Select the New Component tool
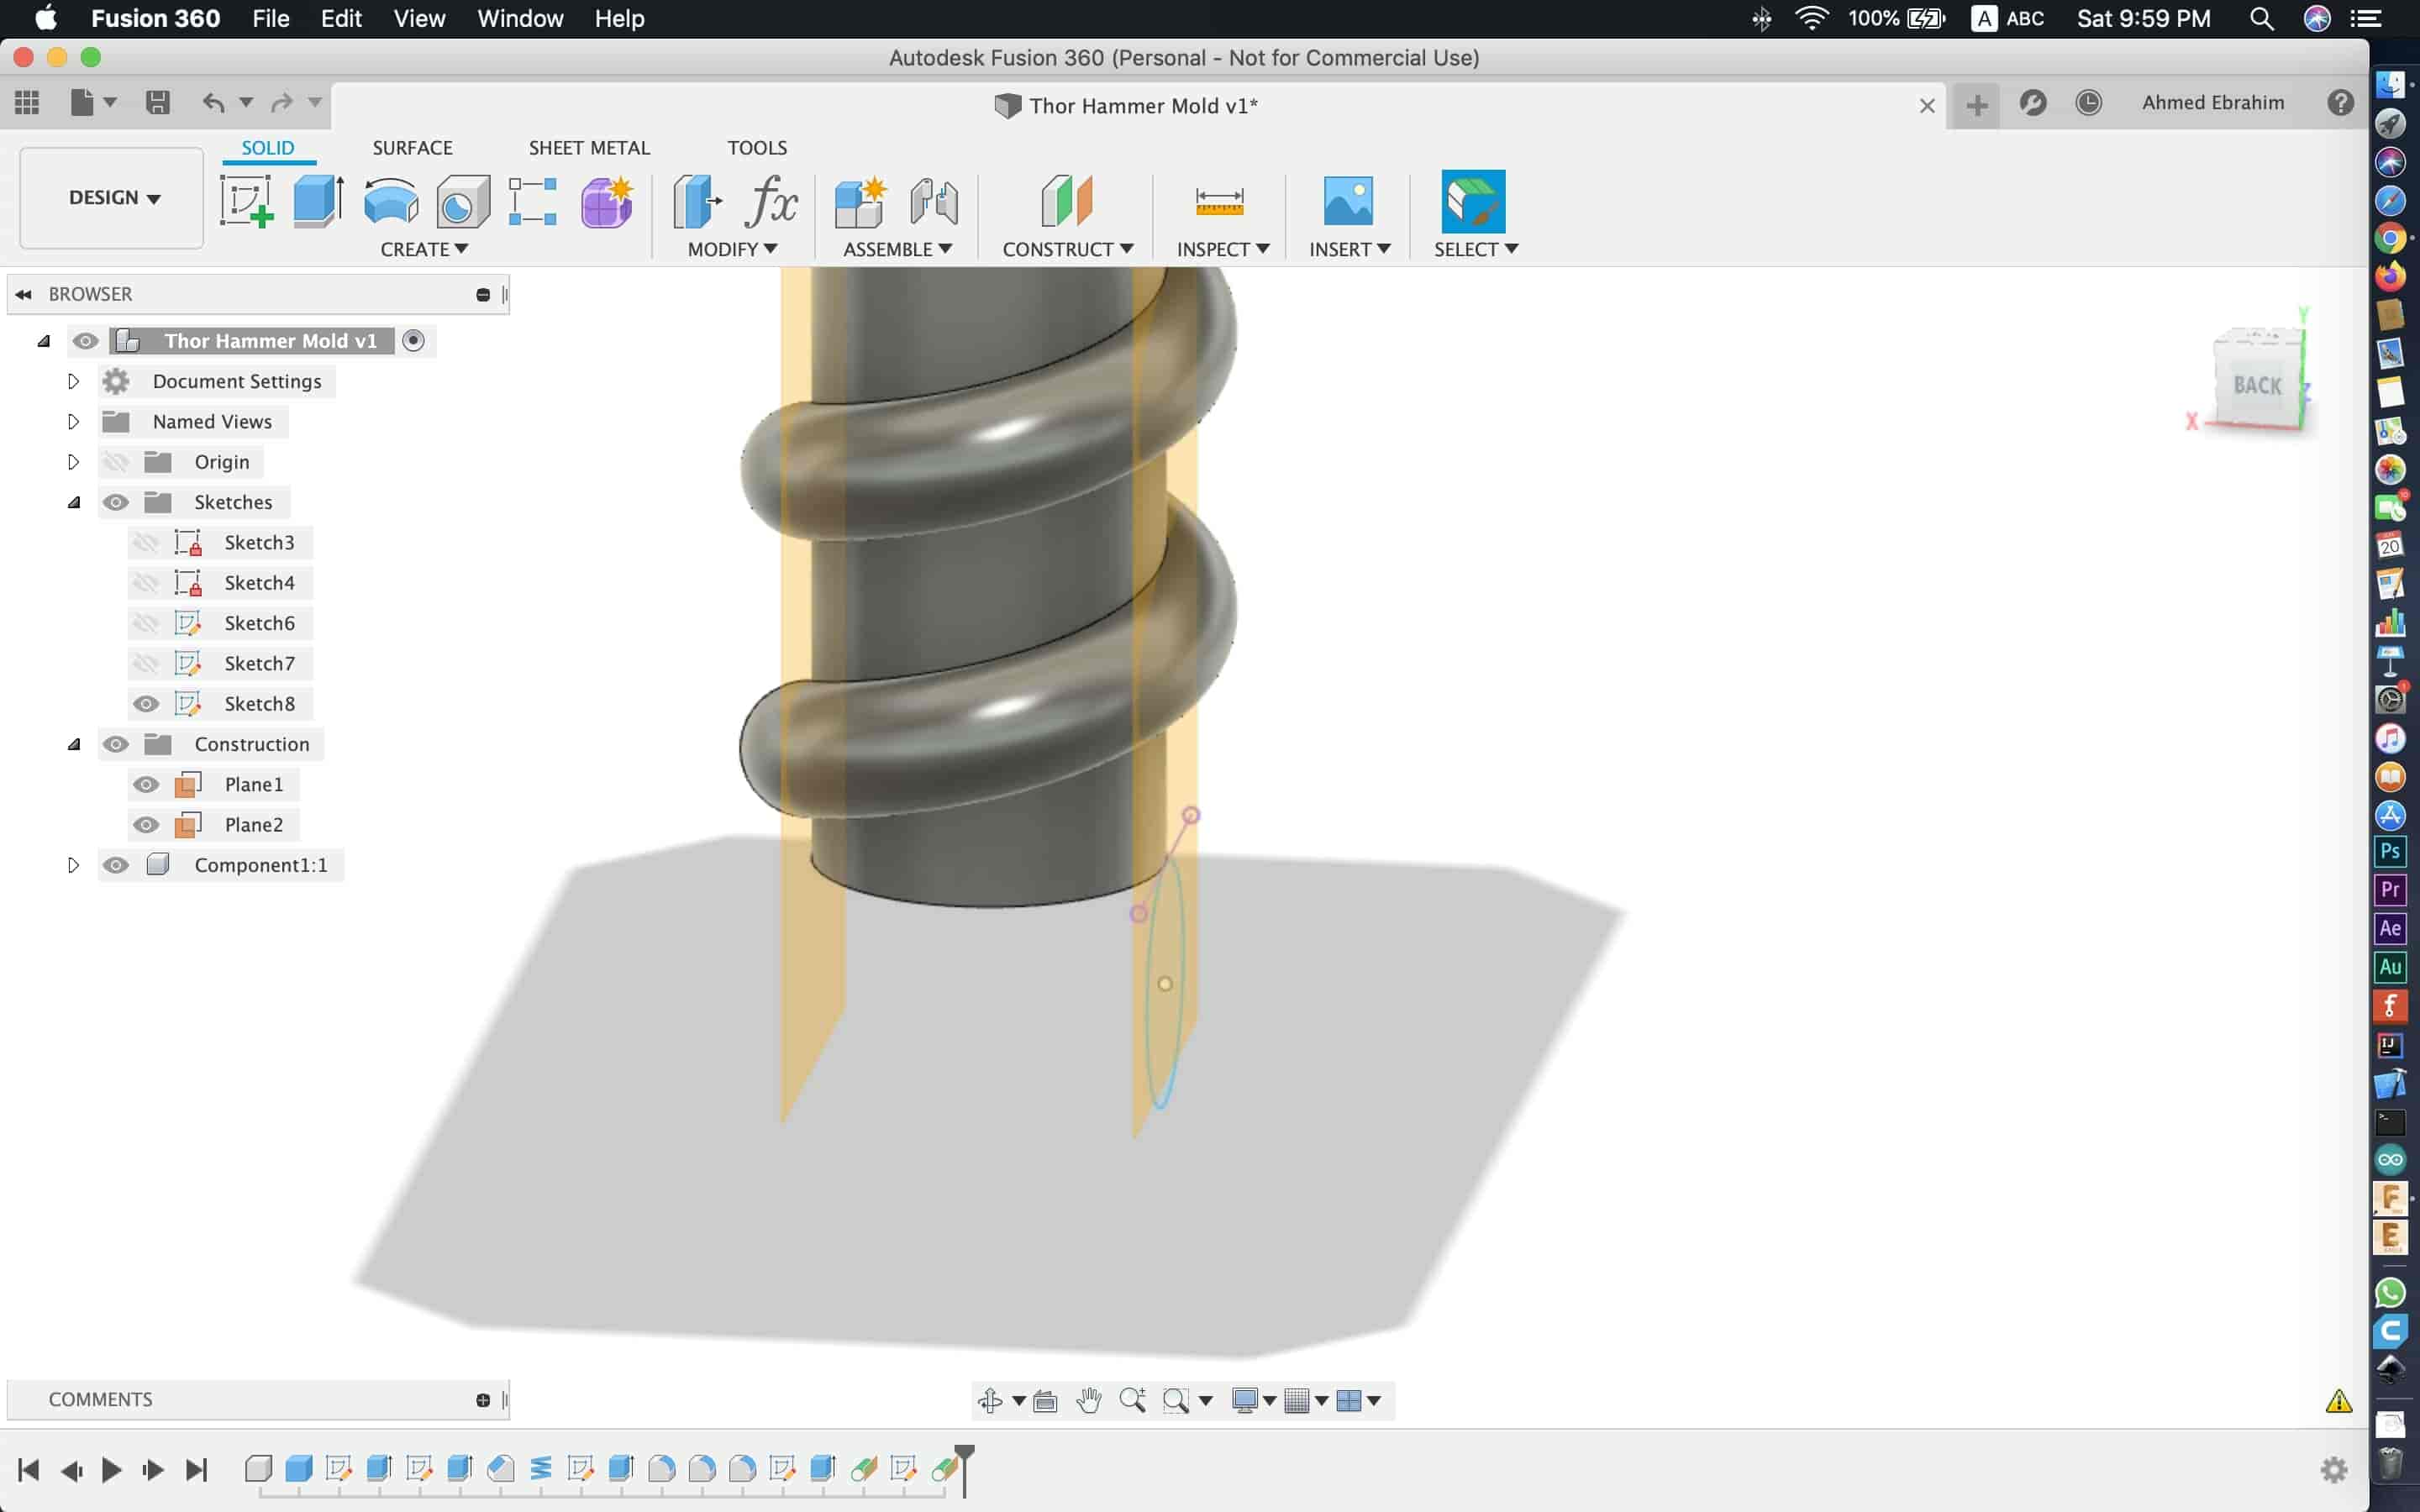The image size is (2420, 1512). (x=860, y=201)
